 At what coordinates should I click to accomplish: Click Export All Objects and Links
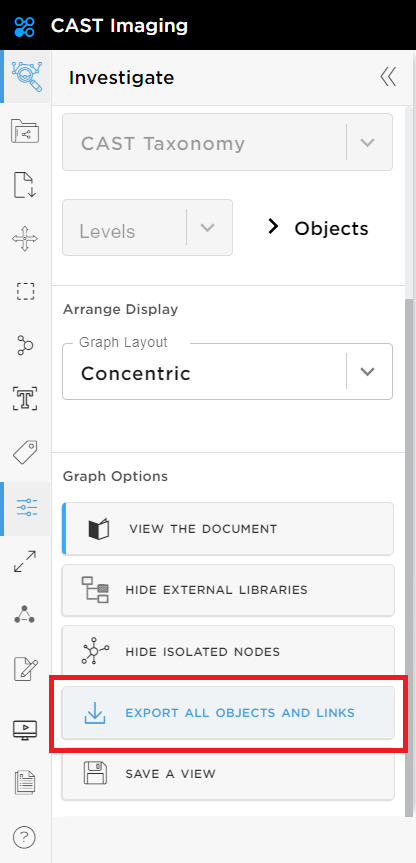(x=228, y=713)
